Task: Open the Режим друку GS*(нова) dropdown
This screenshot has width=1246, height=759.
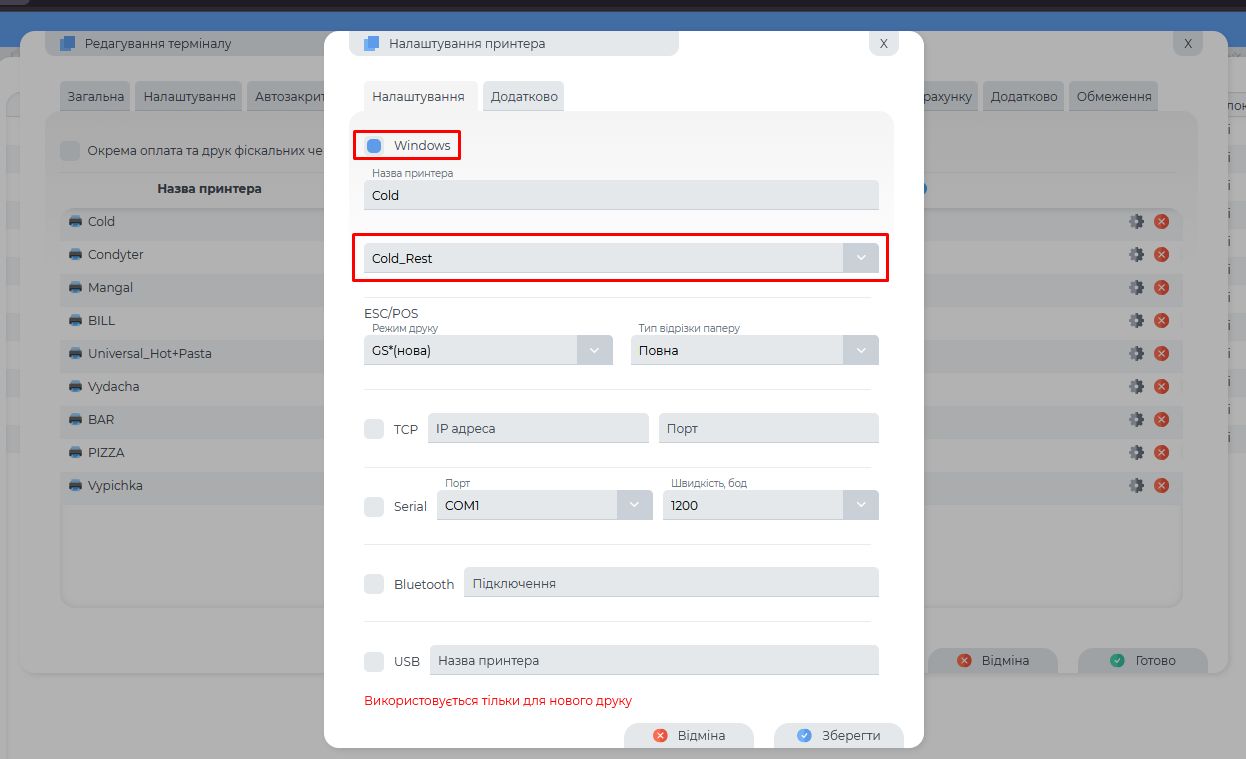Action: tap(594, 351)
